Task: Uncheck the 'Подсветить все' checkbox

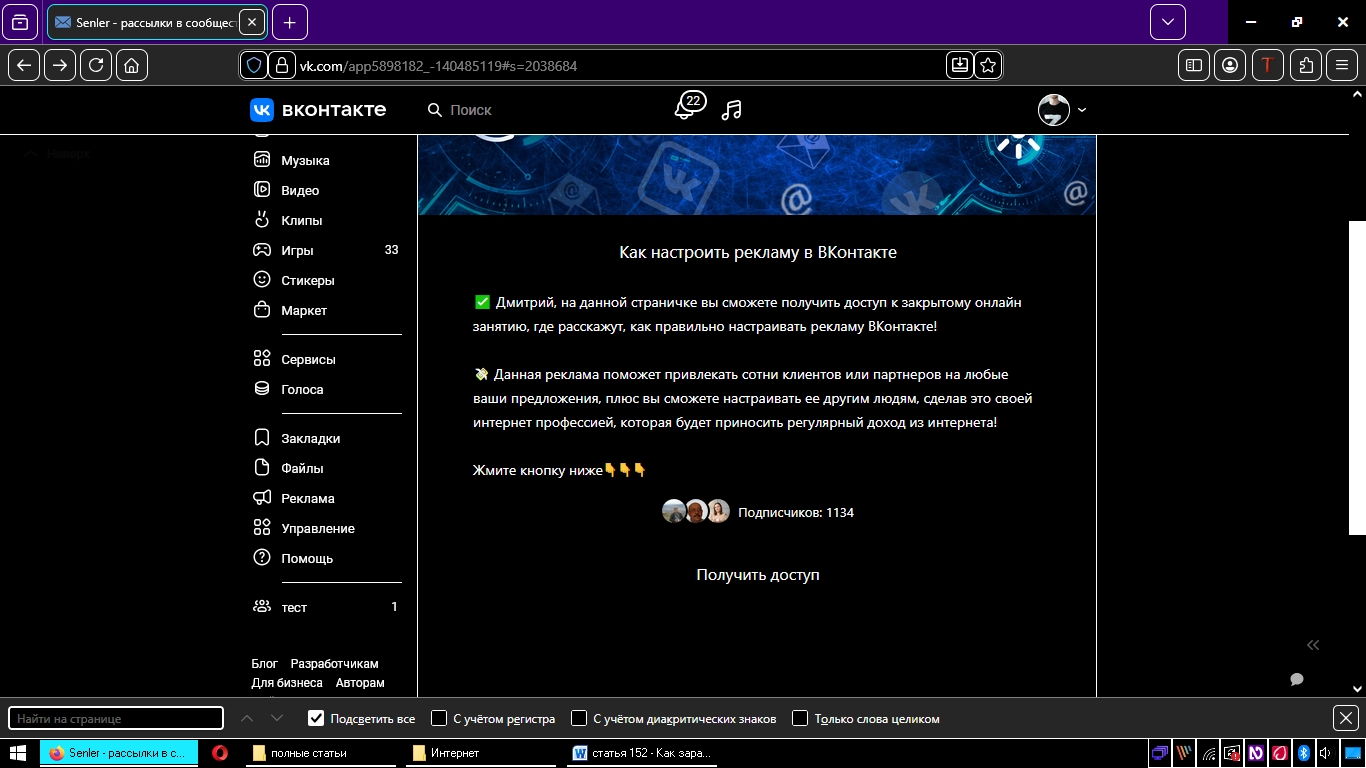Action: 317,718
